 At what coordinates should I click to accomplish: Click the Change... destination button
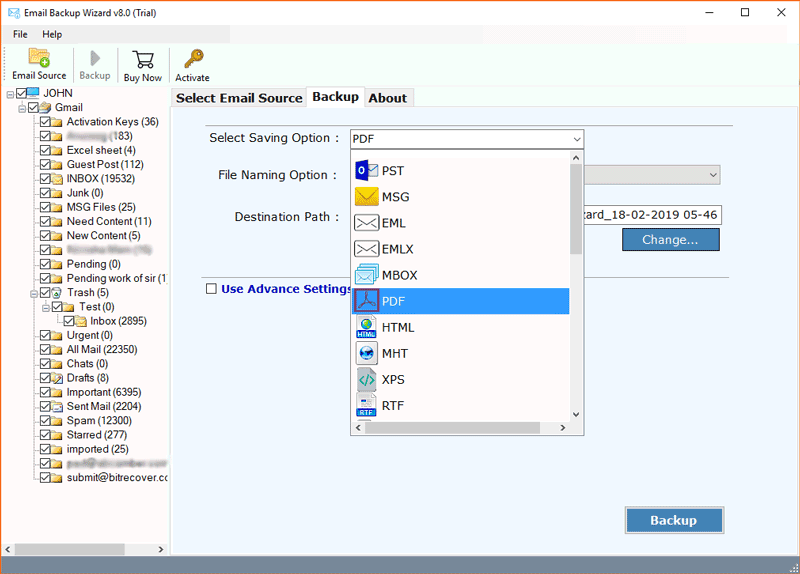[670, 240]
